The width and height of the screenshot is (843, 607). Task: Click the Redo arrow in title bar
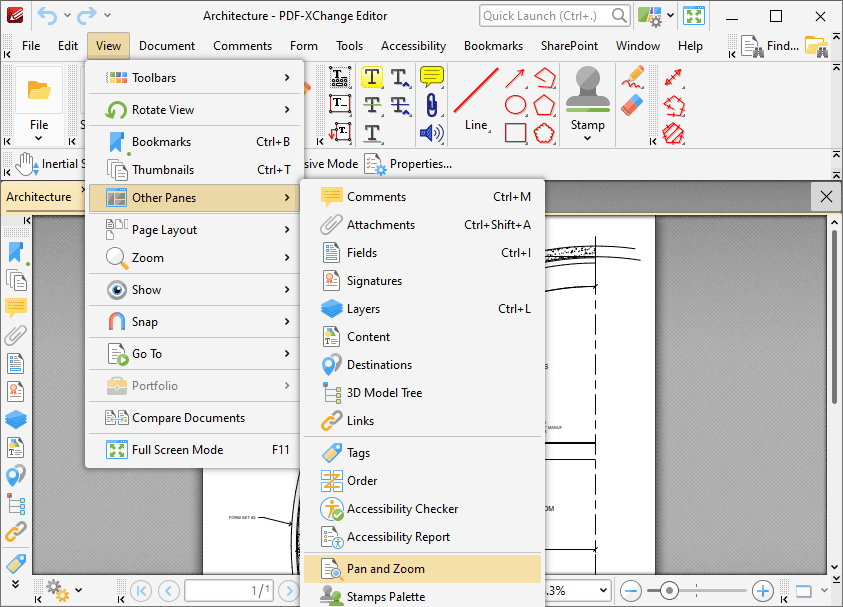tap(87, 16)
